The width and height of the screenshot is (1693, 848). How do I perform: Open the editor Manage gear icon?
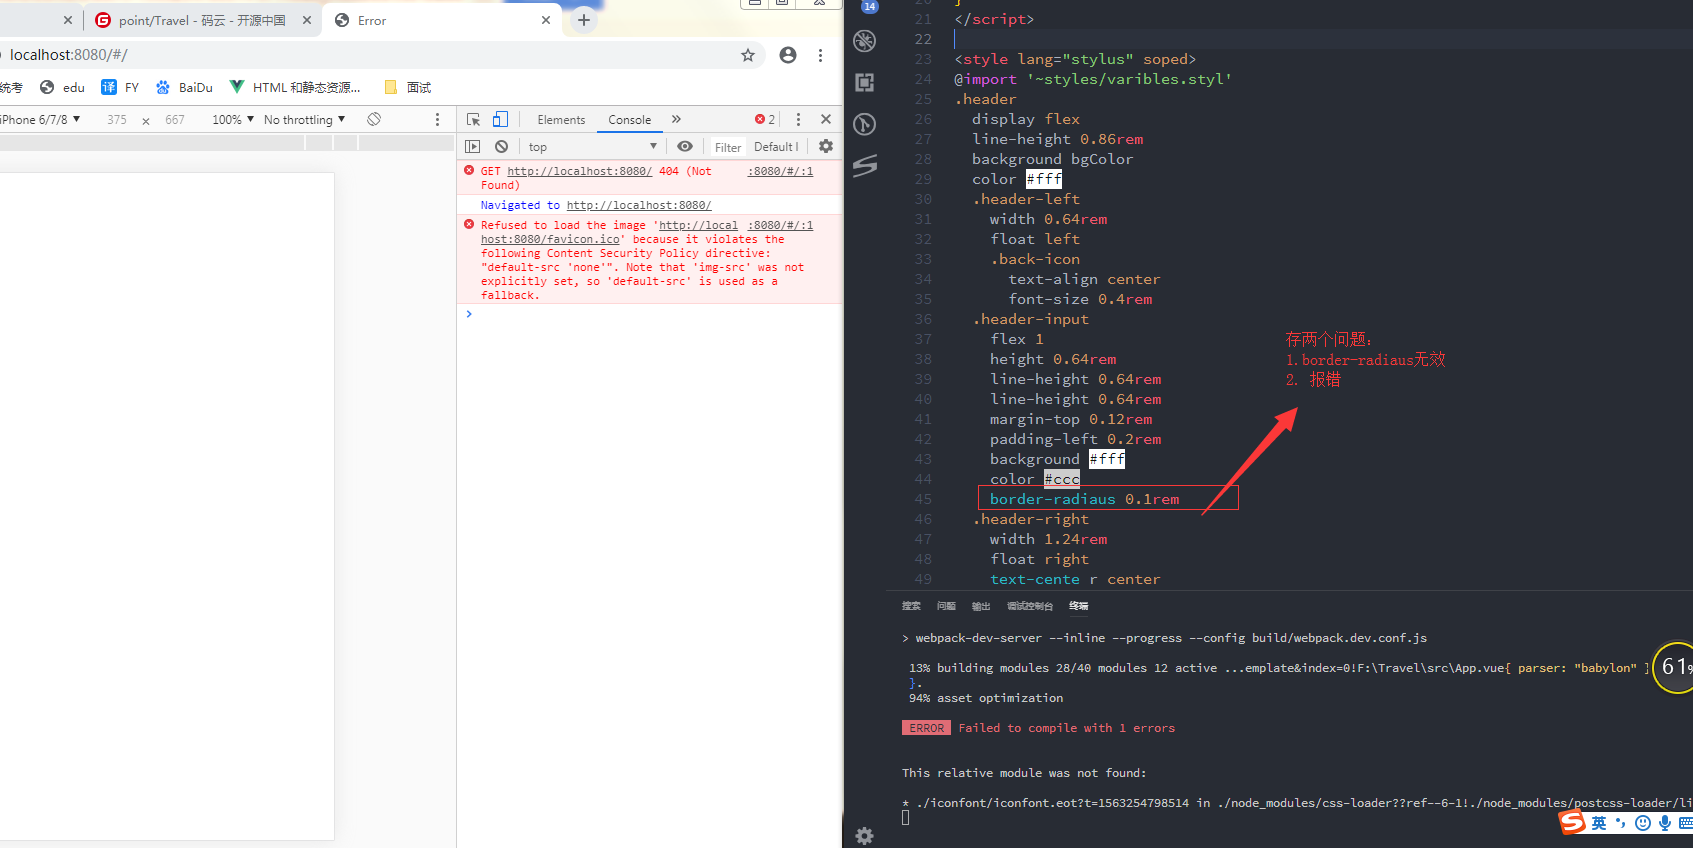pyautogui.click(x=865, y=836)
